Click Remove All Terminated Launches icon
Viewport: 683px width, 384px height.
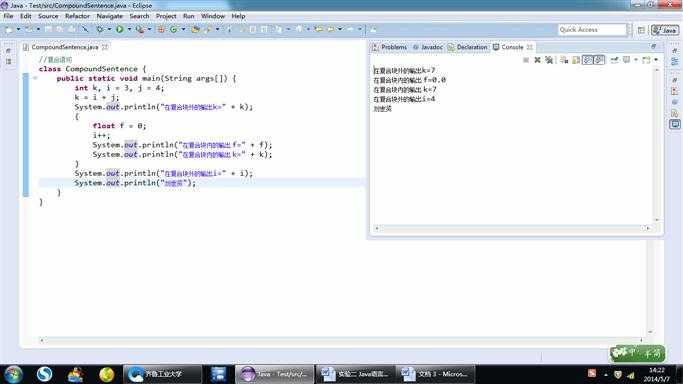pyautogui.click(x=549, y=60)
